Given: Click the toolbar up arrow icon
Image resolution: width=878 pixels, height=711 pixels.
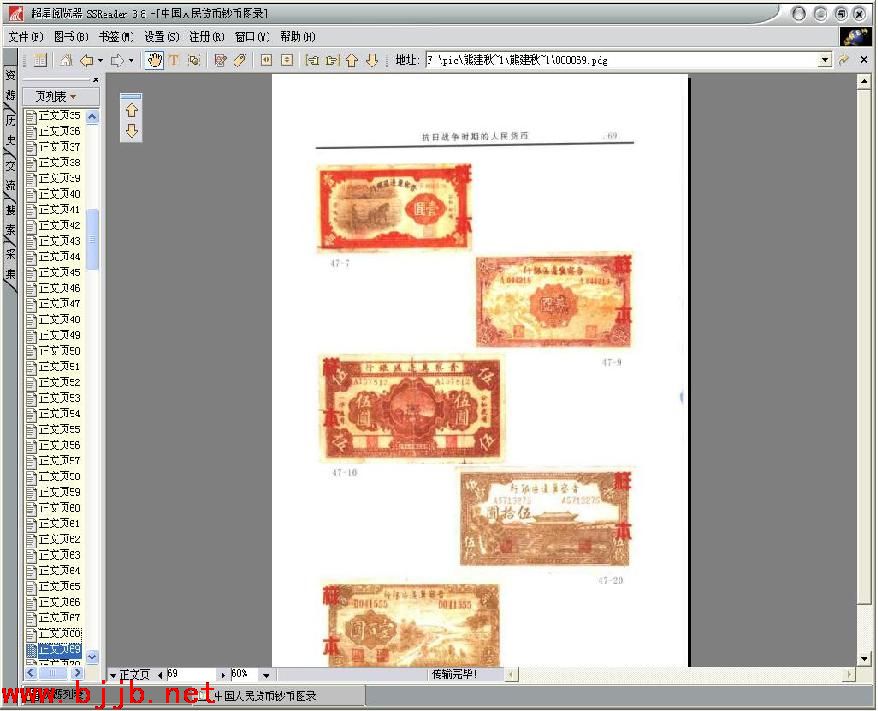Looking at the screenshot, I should pyautogui.click(x=352, y=60).
